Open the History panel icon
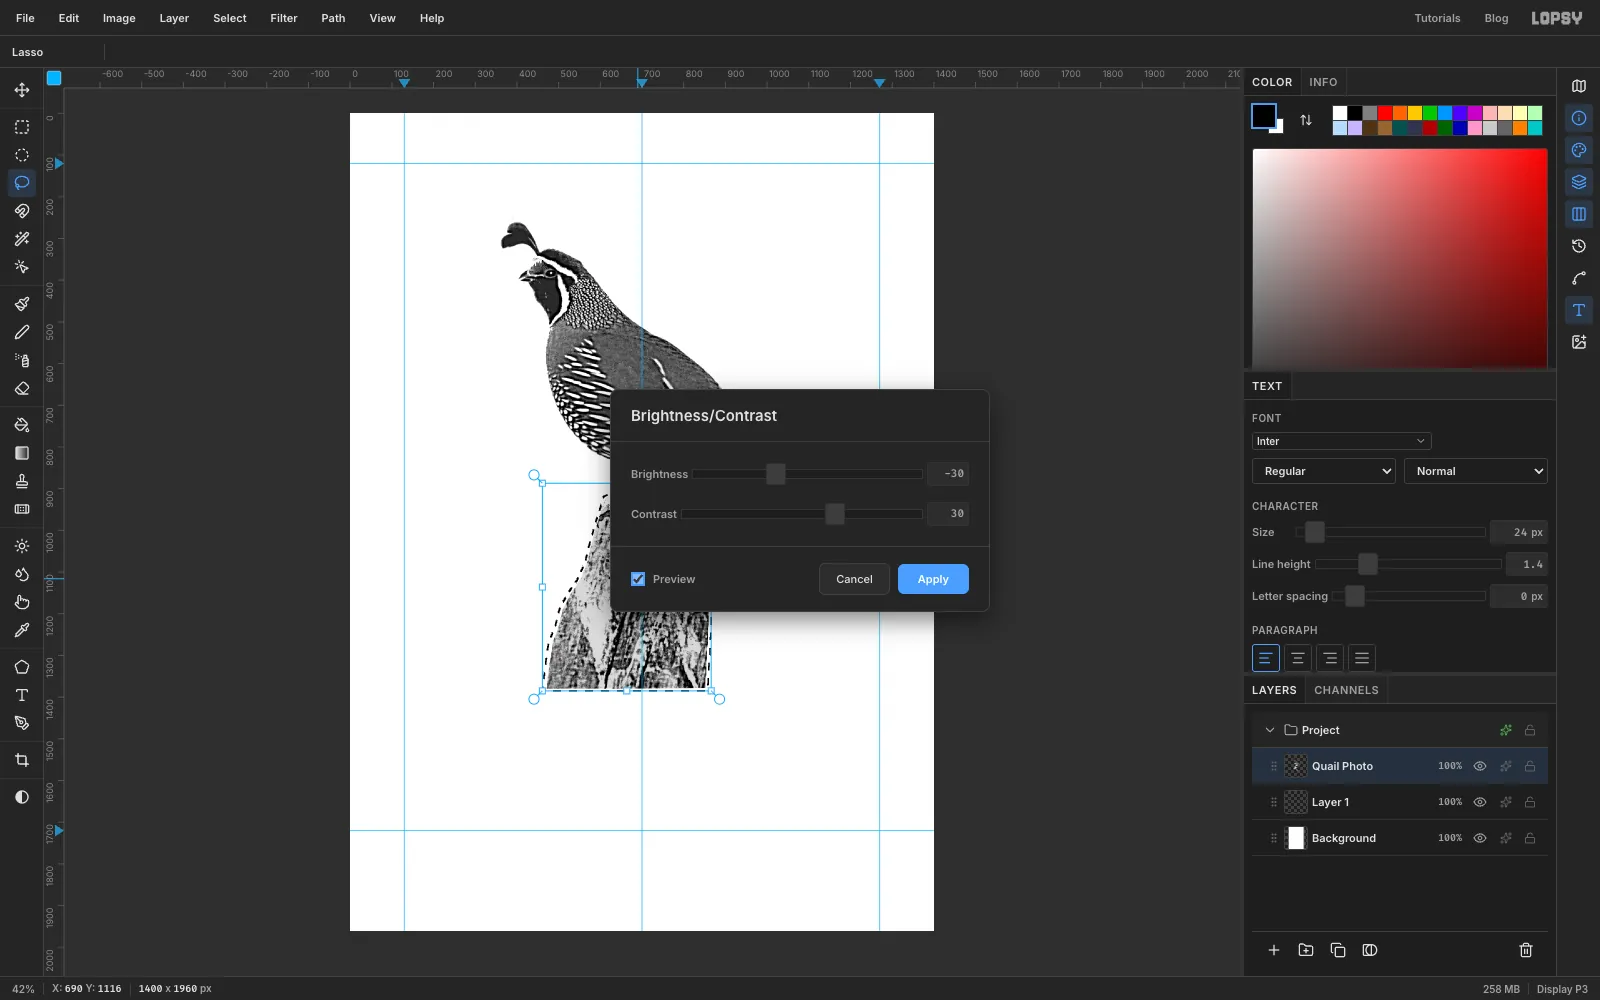This screenshot has height=1000, width=1600. 1579,246
